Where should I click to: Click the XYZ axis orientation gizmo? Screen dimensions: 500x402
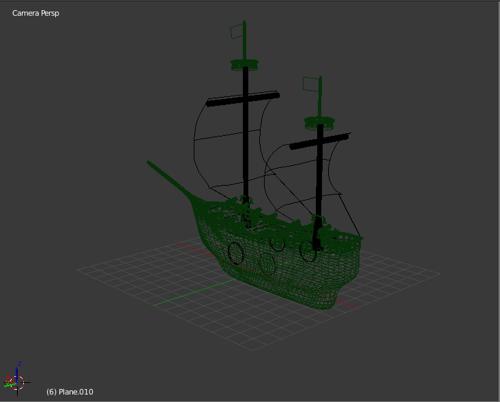(x=15, y=379)
